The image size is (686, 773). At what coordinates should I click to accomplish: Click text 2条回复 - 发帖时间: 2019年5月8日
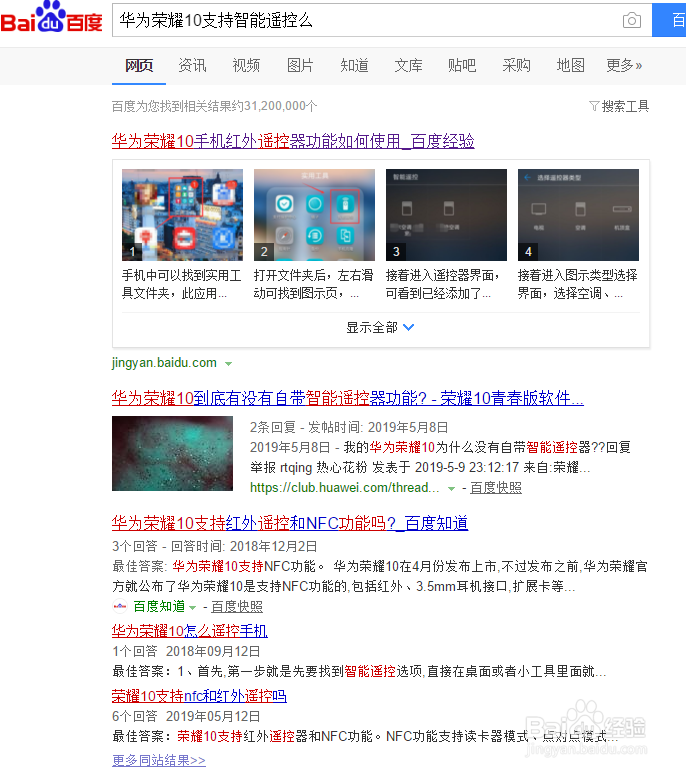(x=349, y=427)
